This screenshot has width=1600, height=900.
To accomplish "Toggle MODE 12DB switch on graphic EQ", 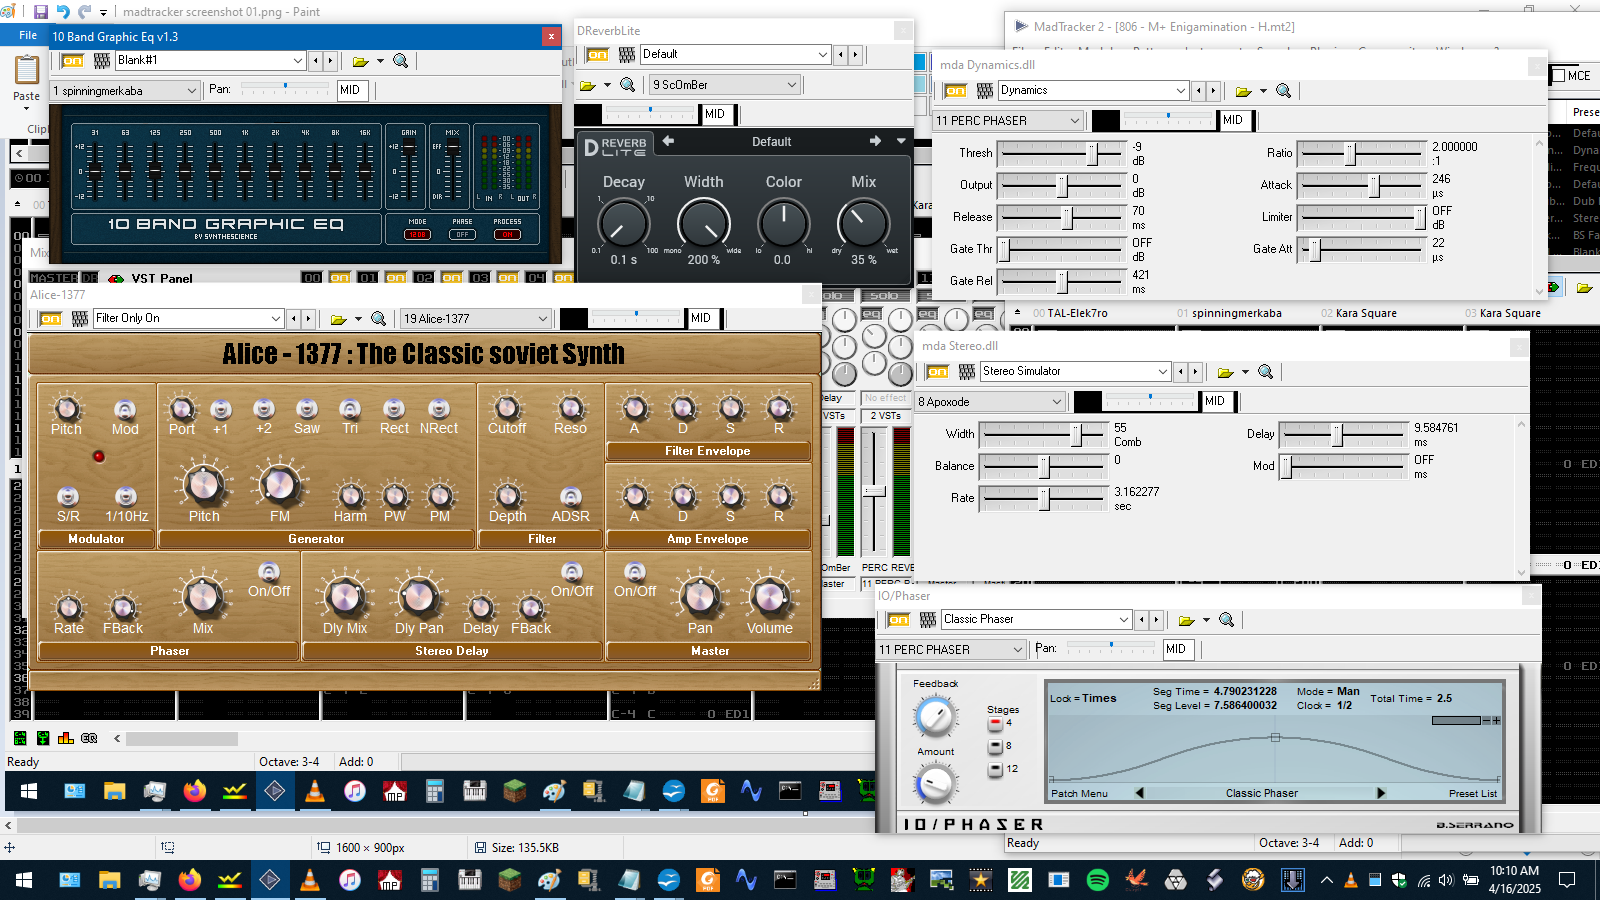I will pyautogui.click(x=417, y=235).
